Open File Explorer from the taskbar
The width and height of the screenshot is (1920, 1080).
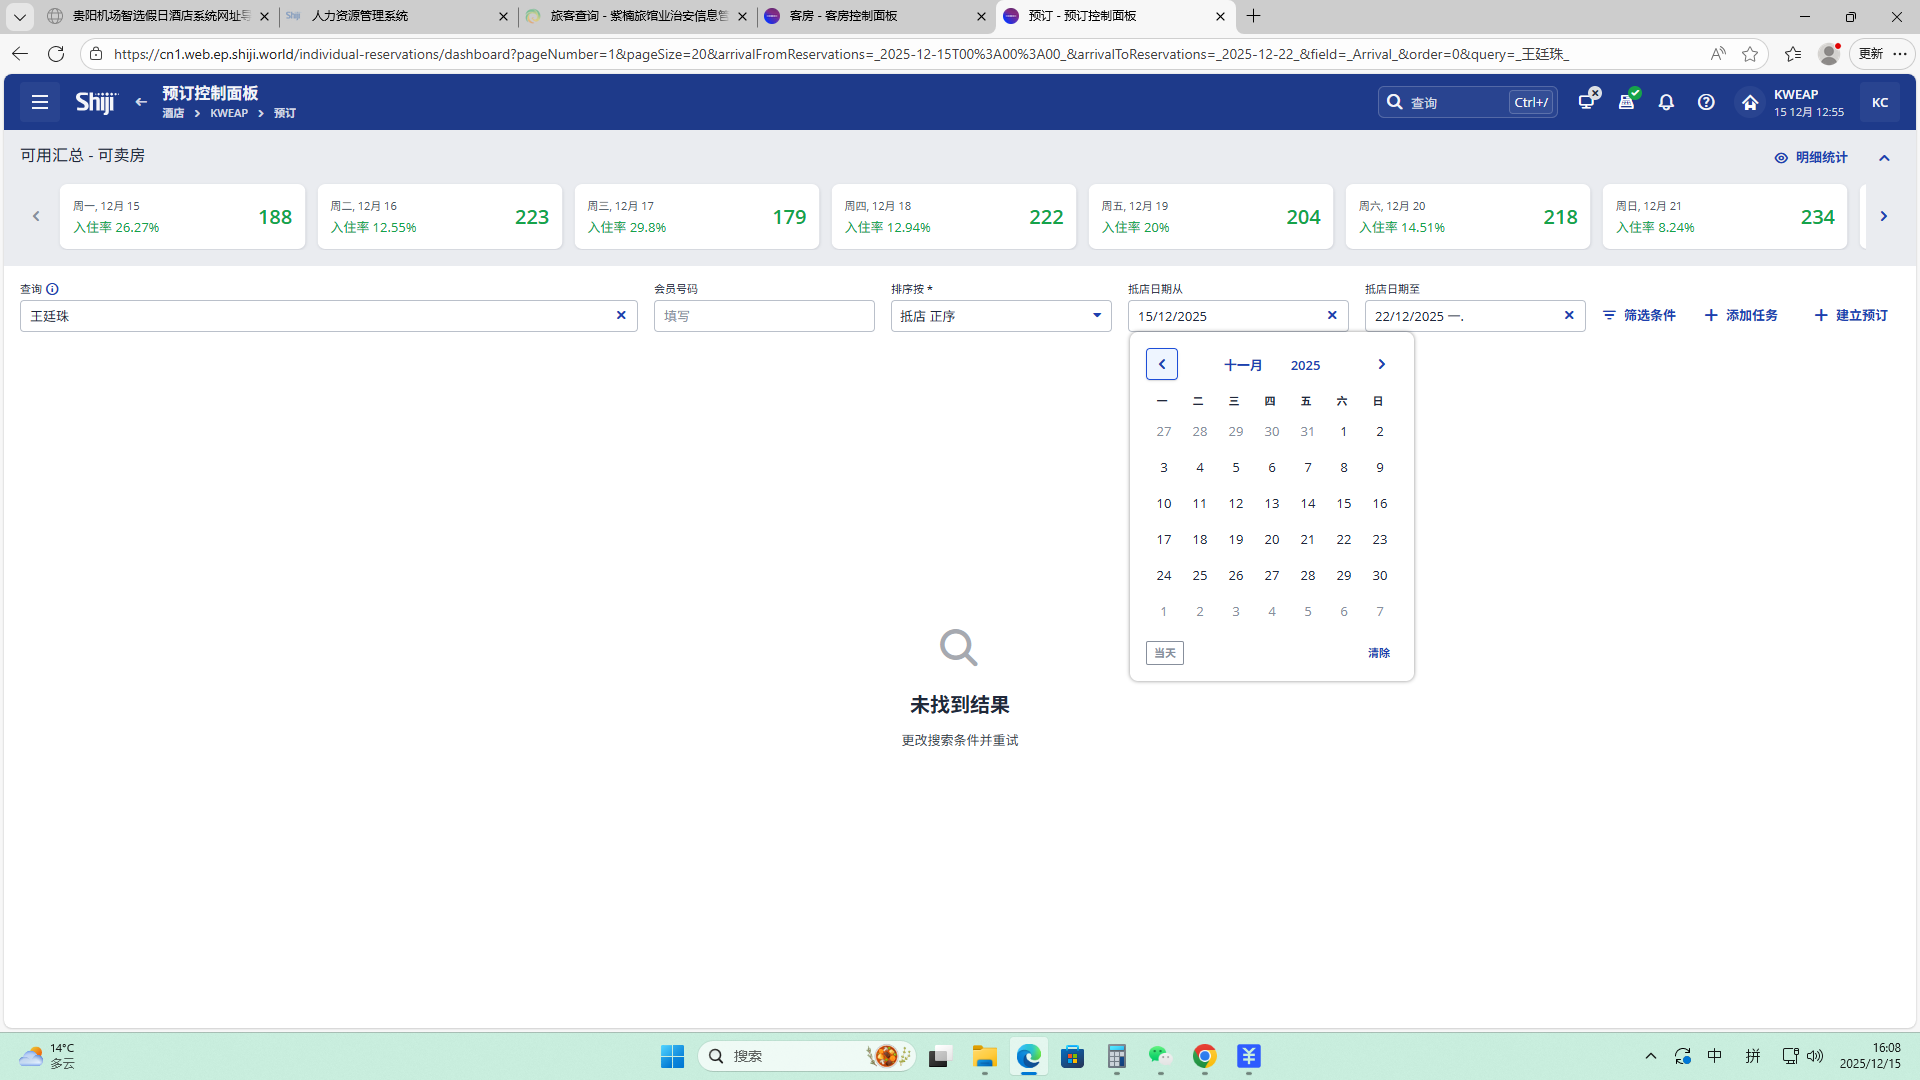click(985, 1056)
